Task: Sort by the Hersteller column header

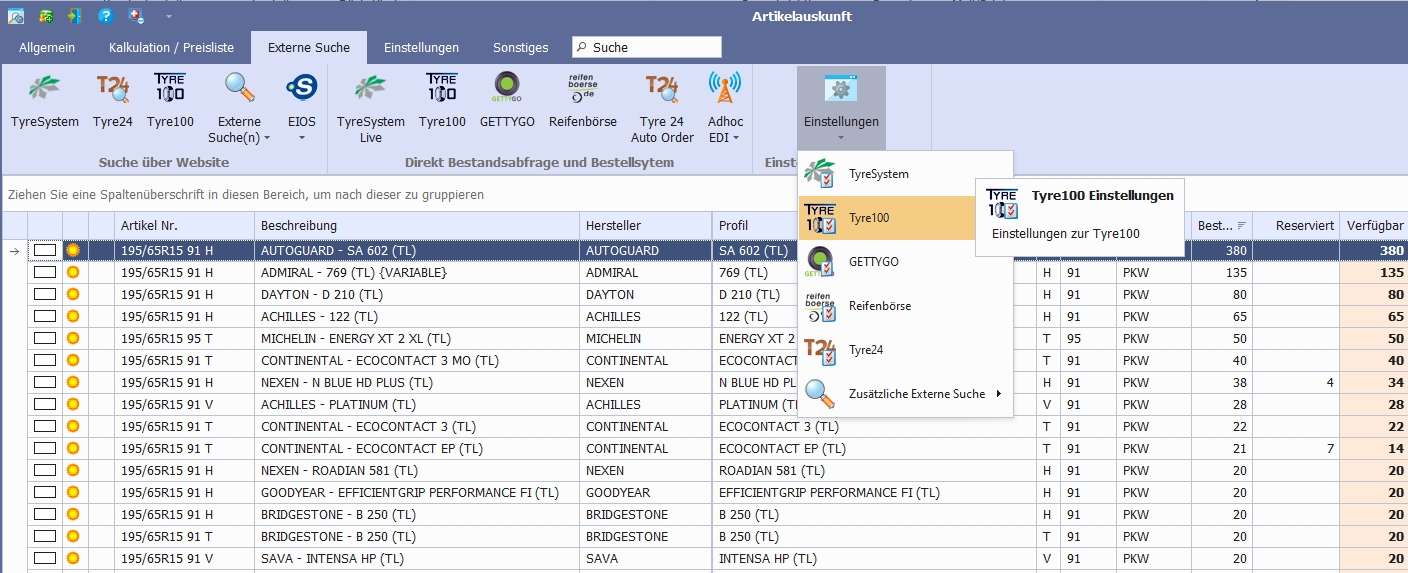Action: click(645, 226)
